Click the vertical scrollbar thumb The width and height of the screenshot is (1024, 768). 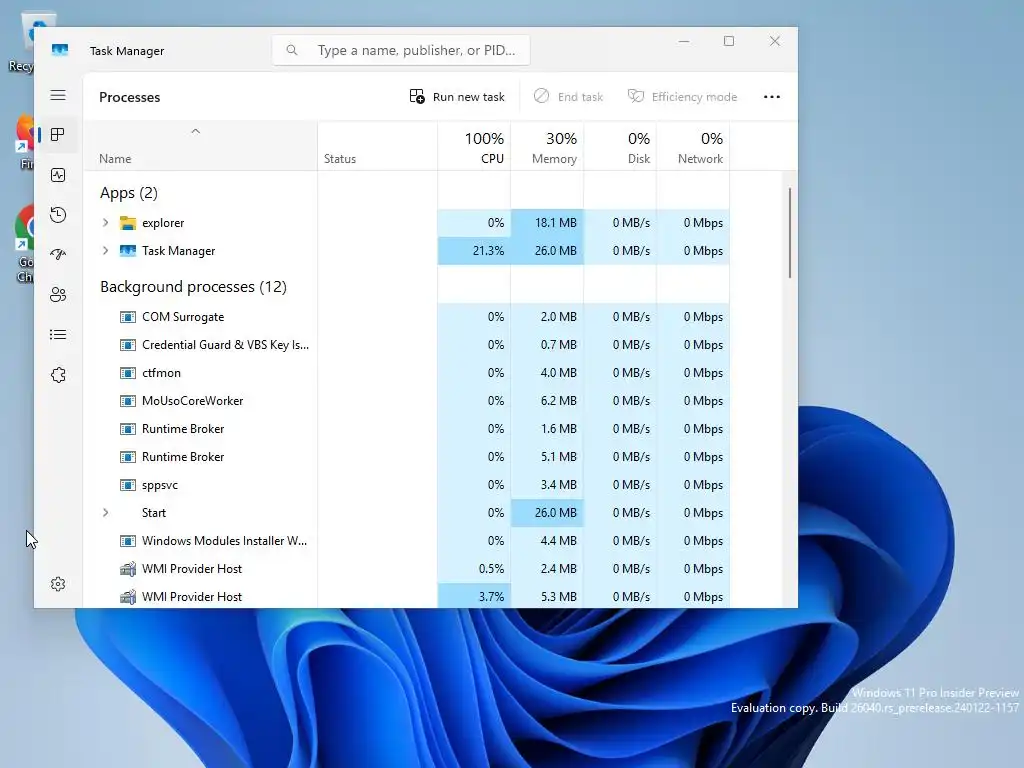point(790,233)
